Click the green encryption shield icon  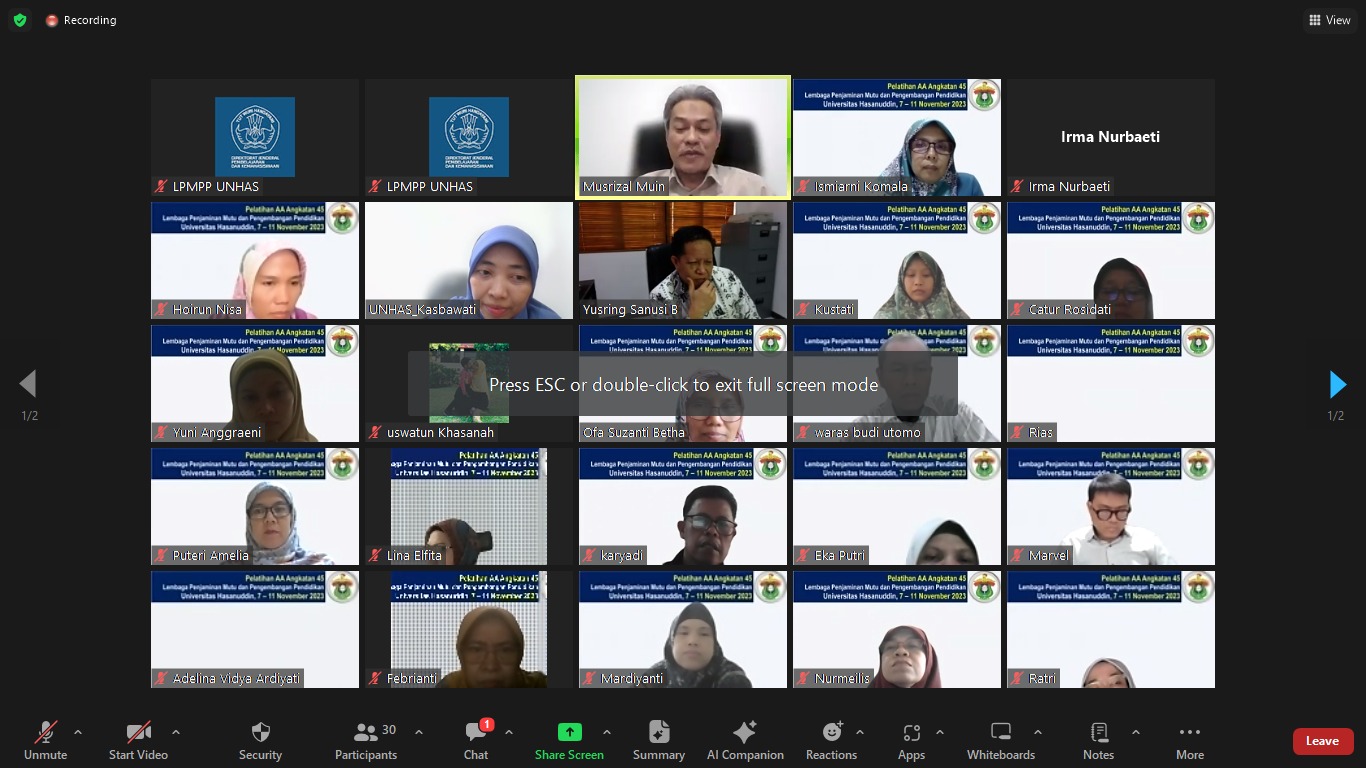[x=20, y=20]
